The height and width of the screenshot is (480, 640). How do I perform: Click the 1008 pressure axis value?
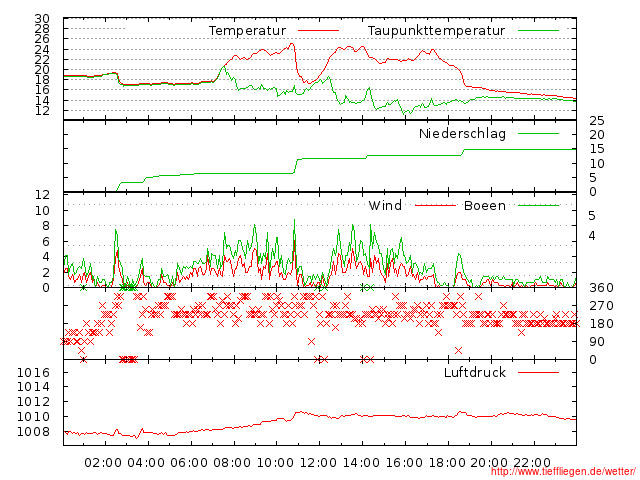33,431
